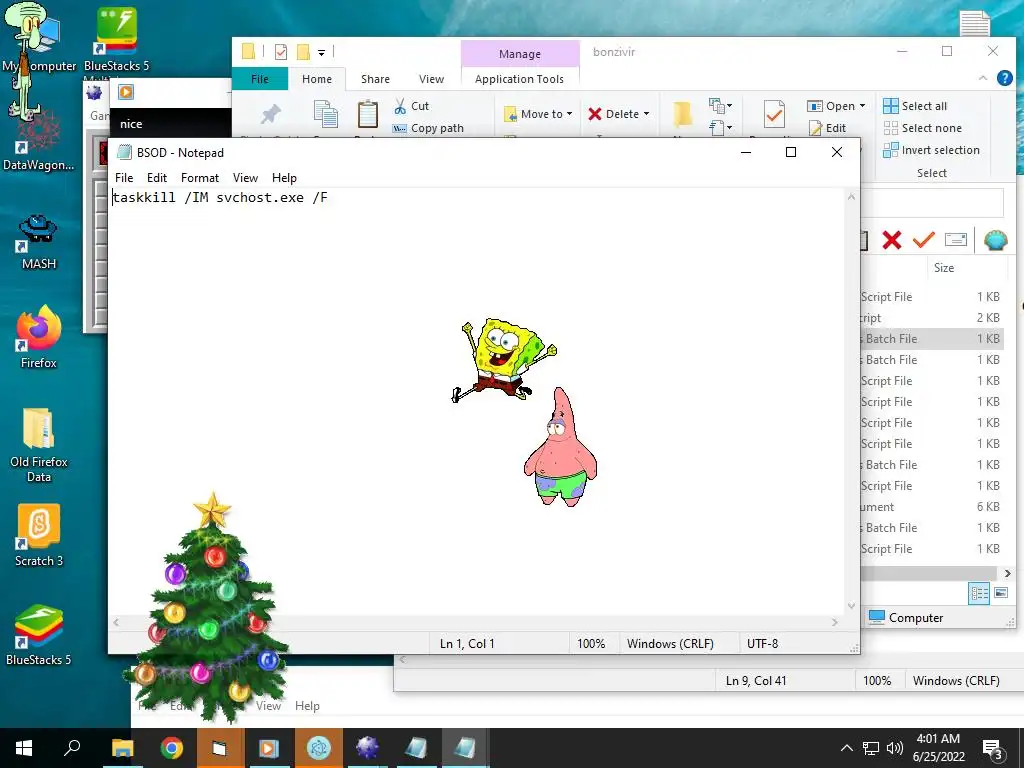Click the taskkill text line in Notepad
1024x768 pixels.
219,197
